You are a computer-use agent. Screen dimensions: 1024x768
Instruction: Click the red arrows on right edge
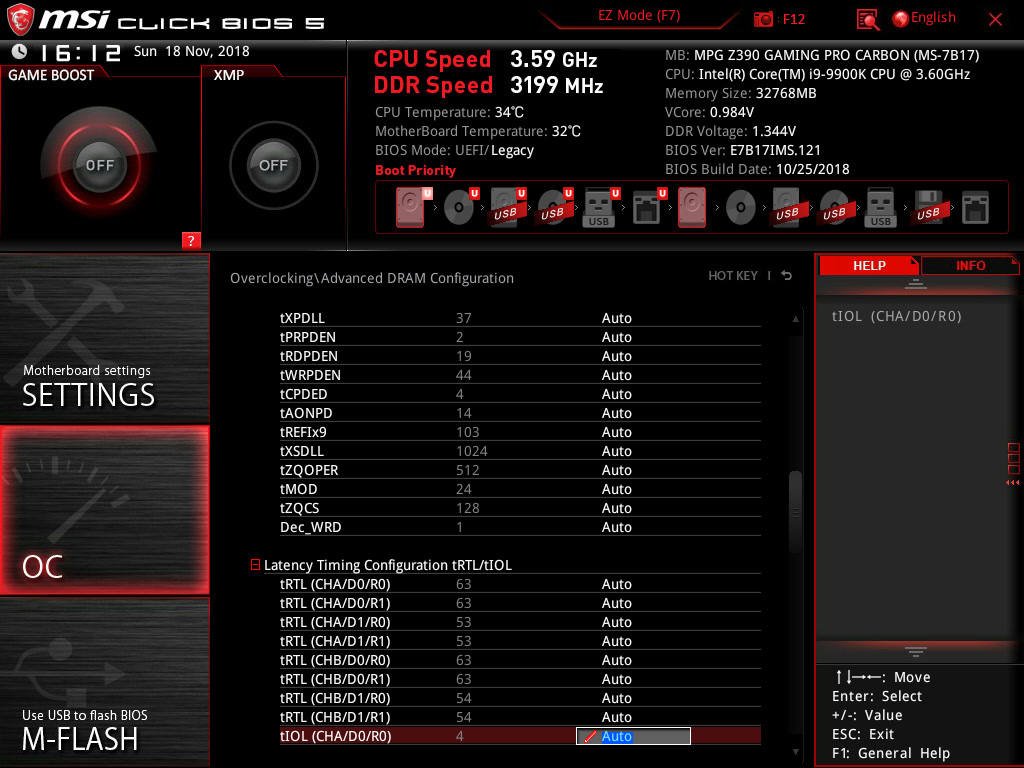(x=1012, y=483)
